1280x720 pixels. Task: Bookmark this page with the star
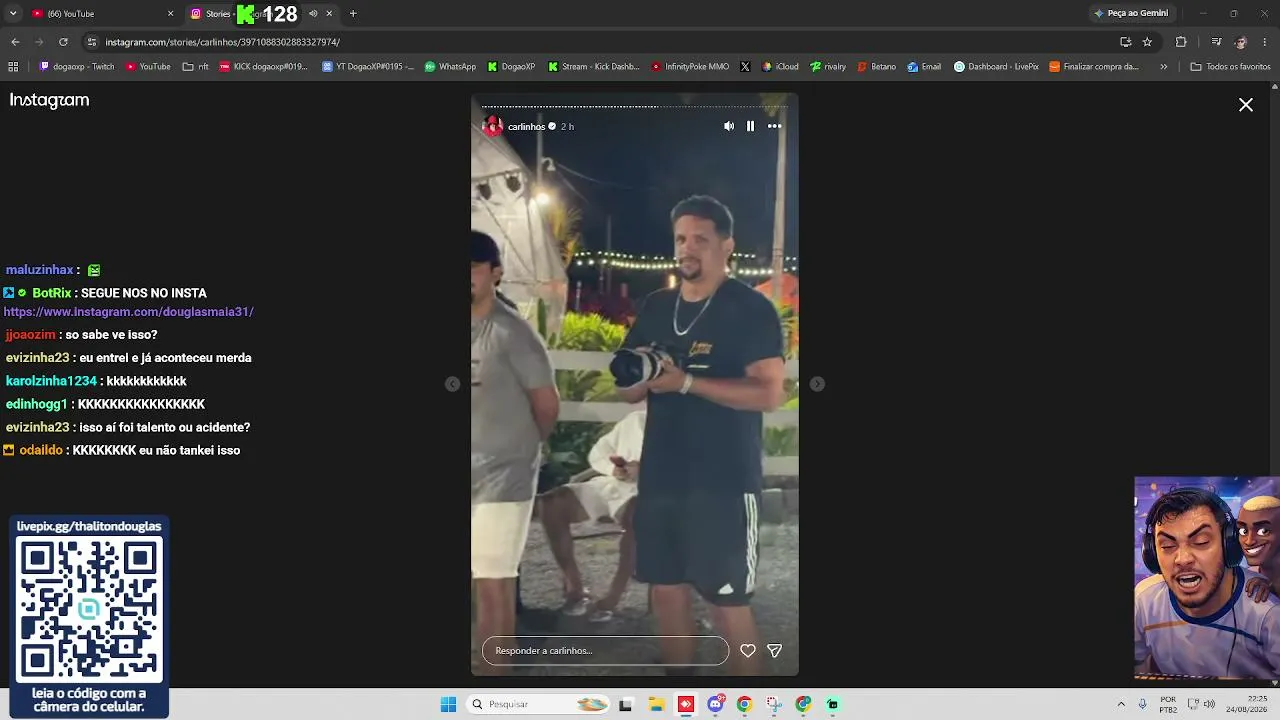click(x=1147, y=42)
